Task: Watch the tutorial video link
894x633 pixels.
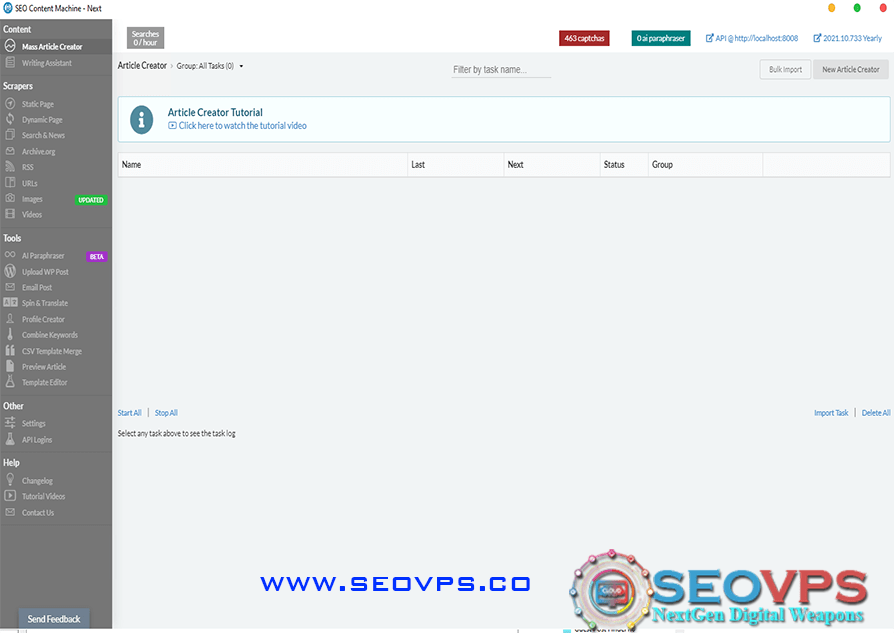Action: [237, 125]
